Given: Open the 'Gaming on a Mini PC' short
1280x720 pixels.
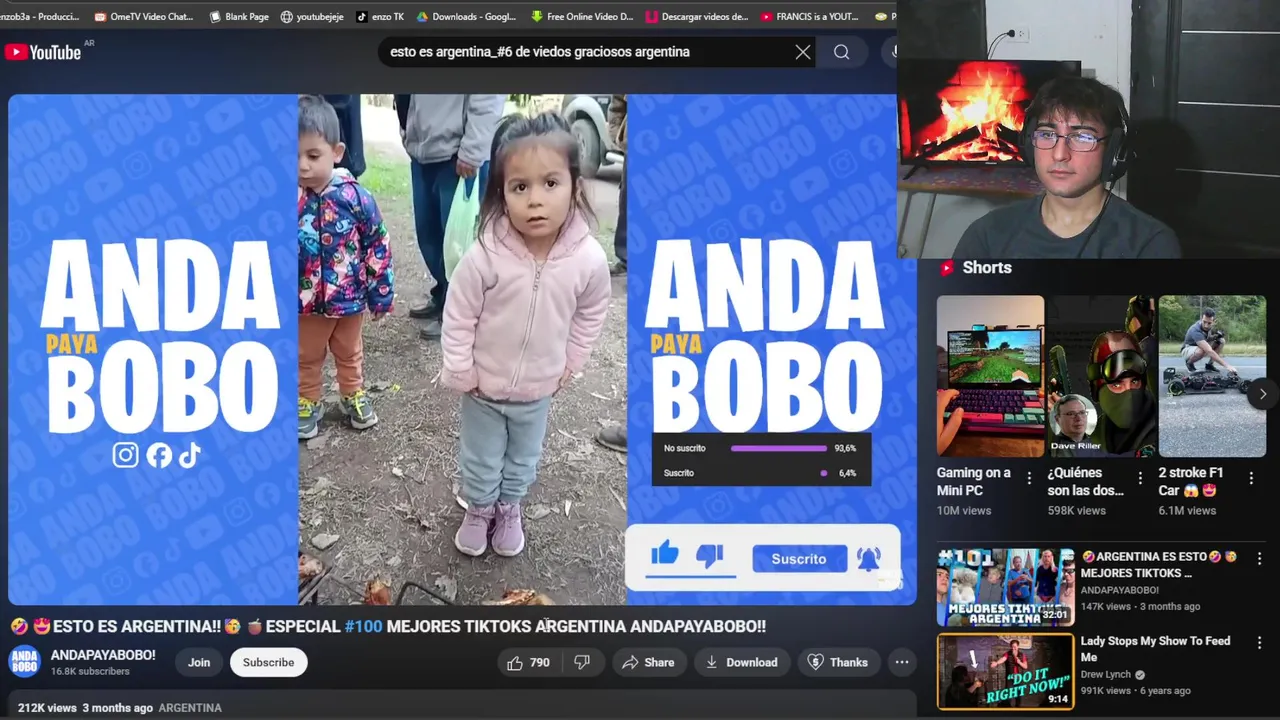Looking at the screenshot, I should (990, 376).
